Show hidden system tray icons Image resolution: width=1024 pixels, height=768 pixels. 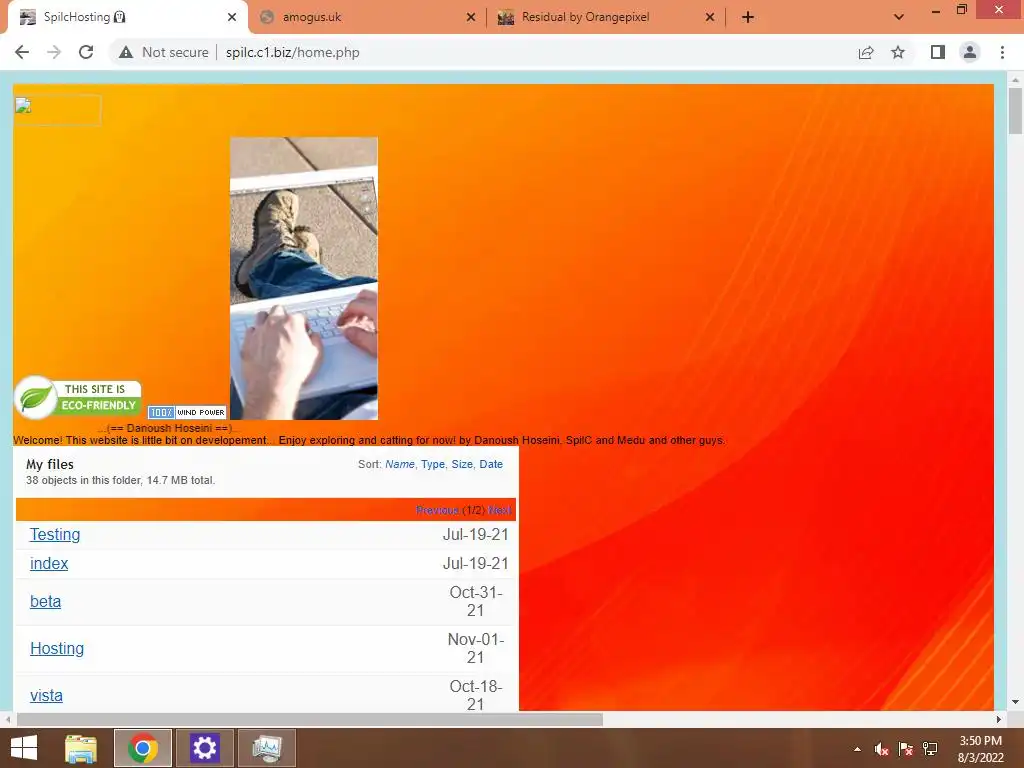(857, 749)
